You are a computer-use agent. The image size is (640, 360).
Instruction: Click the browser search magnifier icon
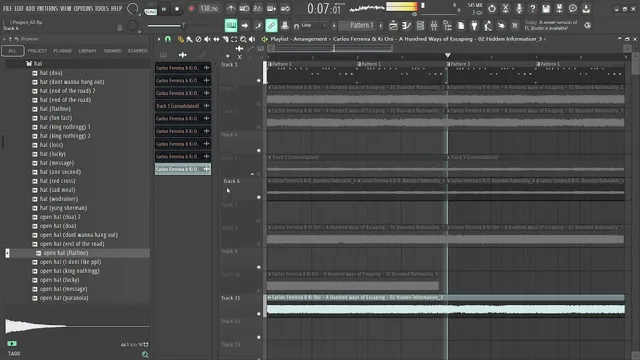pyautogui.click(x=145, y=354)
